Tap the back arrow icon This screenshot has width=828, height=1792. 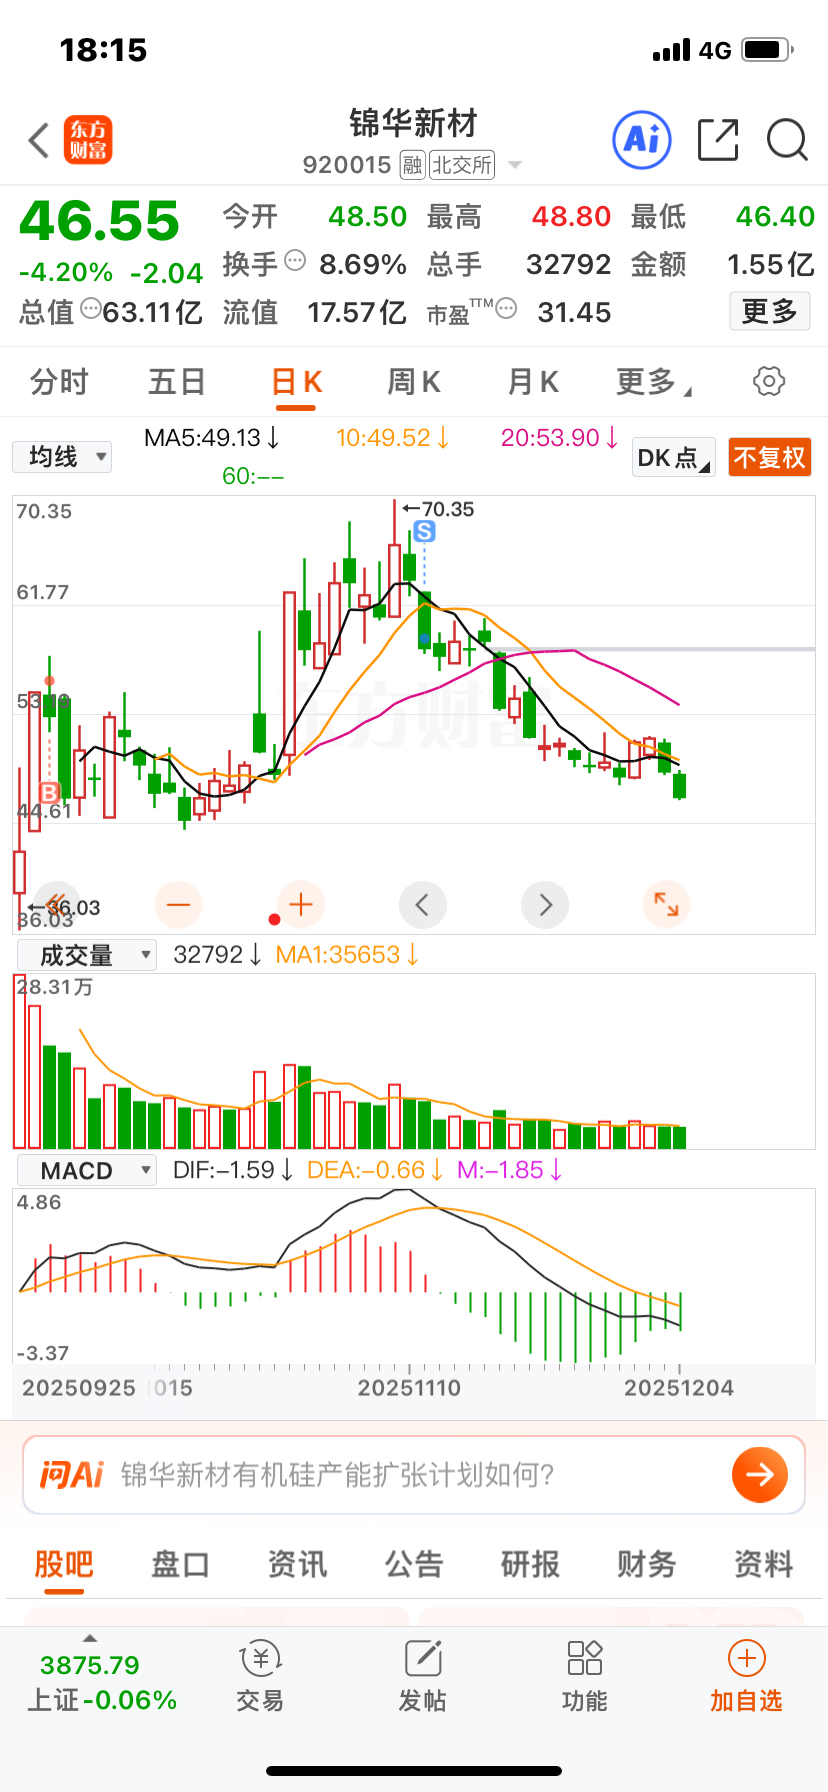click(39, 141)
